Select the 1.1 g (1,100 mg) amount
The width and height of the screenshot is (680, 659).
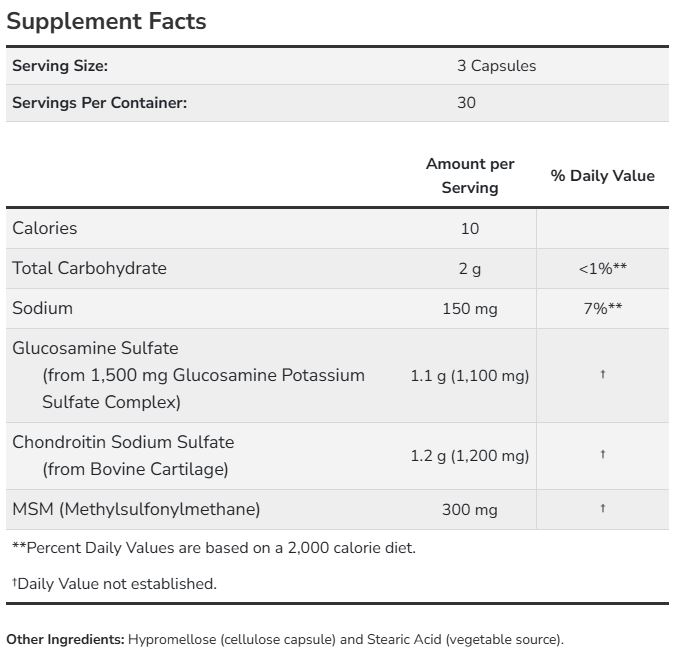pyautogui.click(x=470, y=376)
